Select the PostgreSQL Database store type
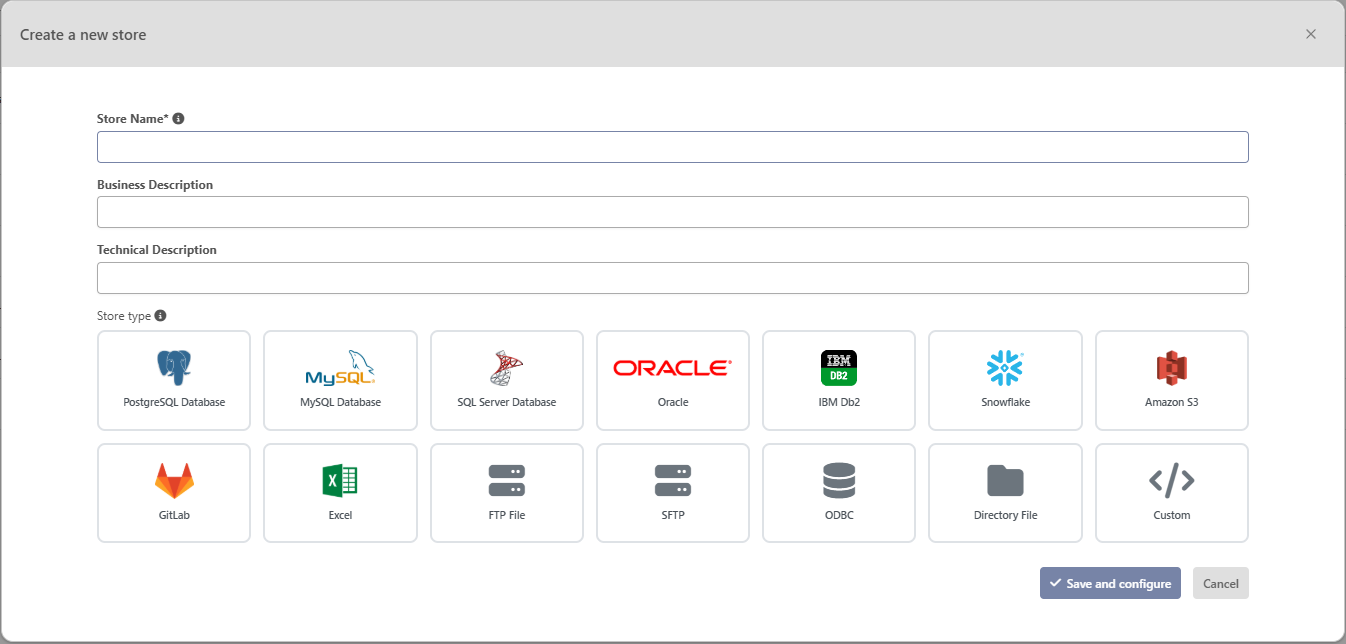1346x644 pixels. (174, 380)
